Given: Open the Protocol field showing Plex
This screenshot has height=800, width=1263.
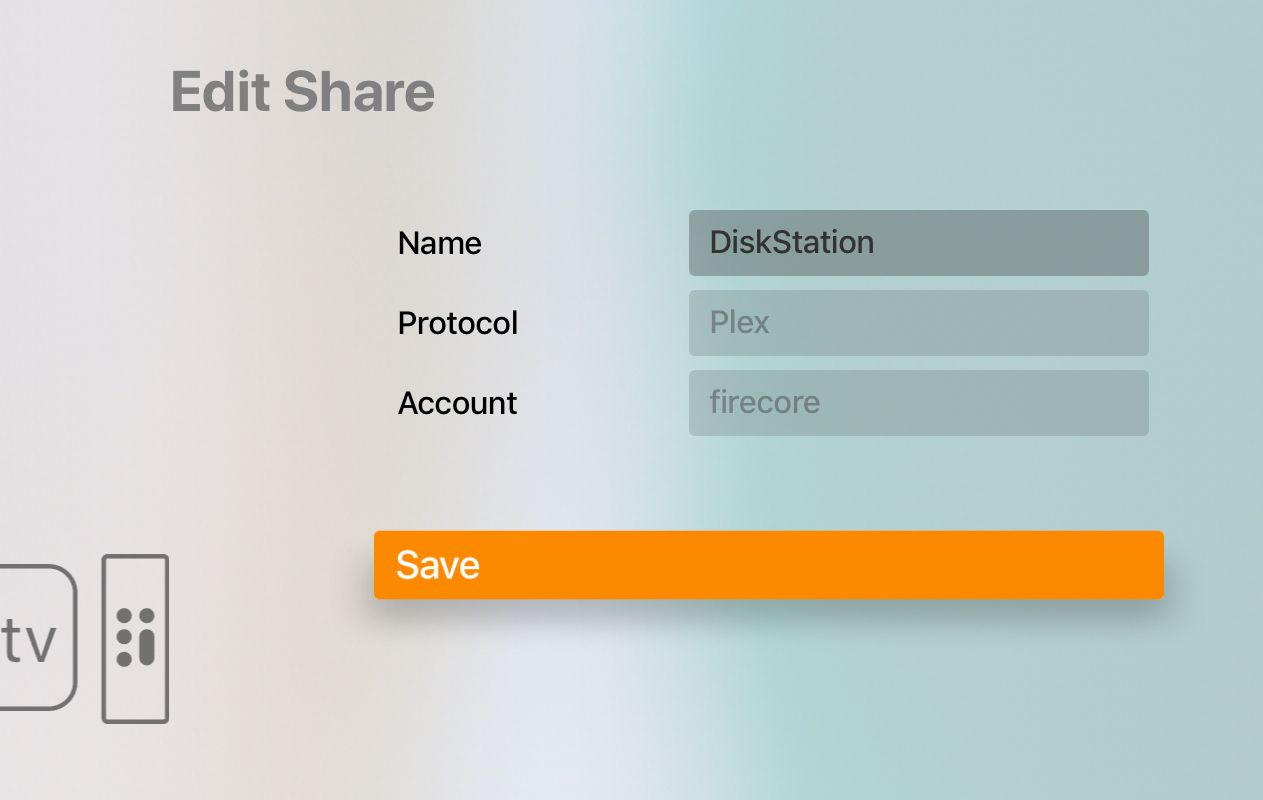Looking at the screenshot, I should pos(918,323).
